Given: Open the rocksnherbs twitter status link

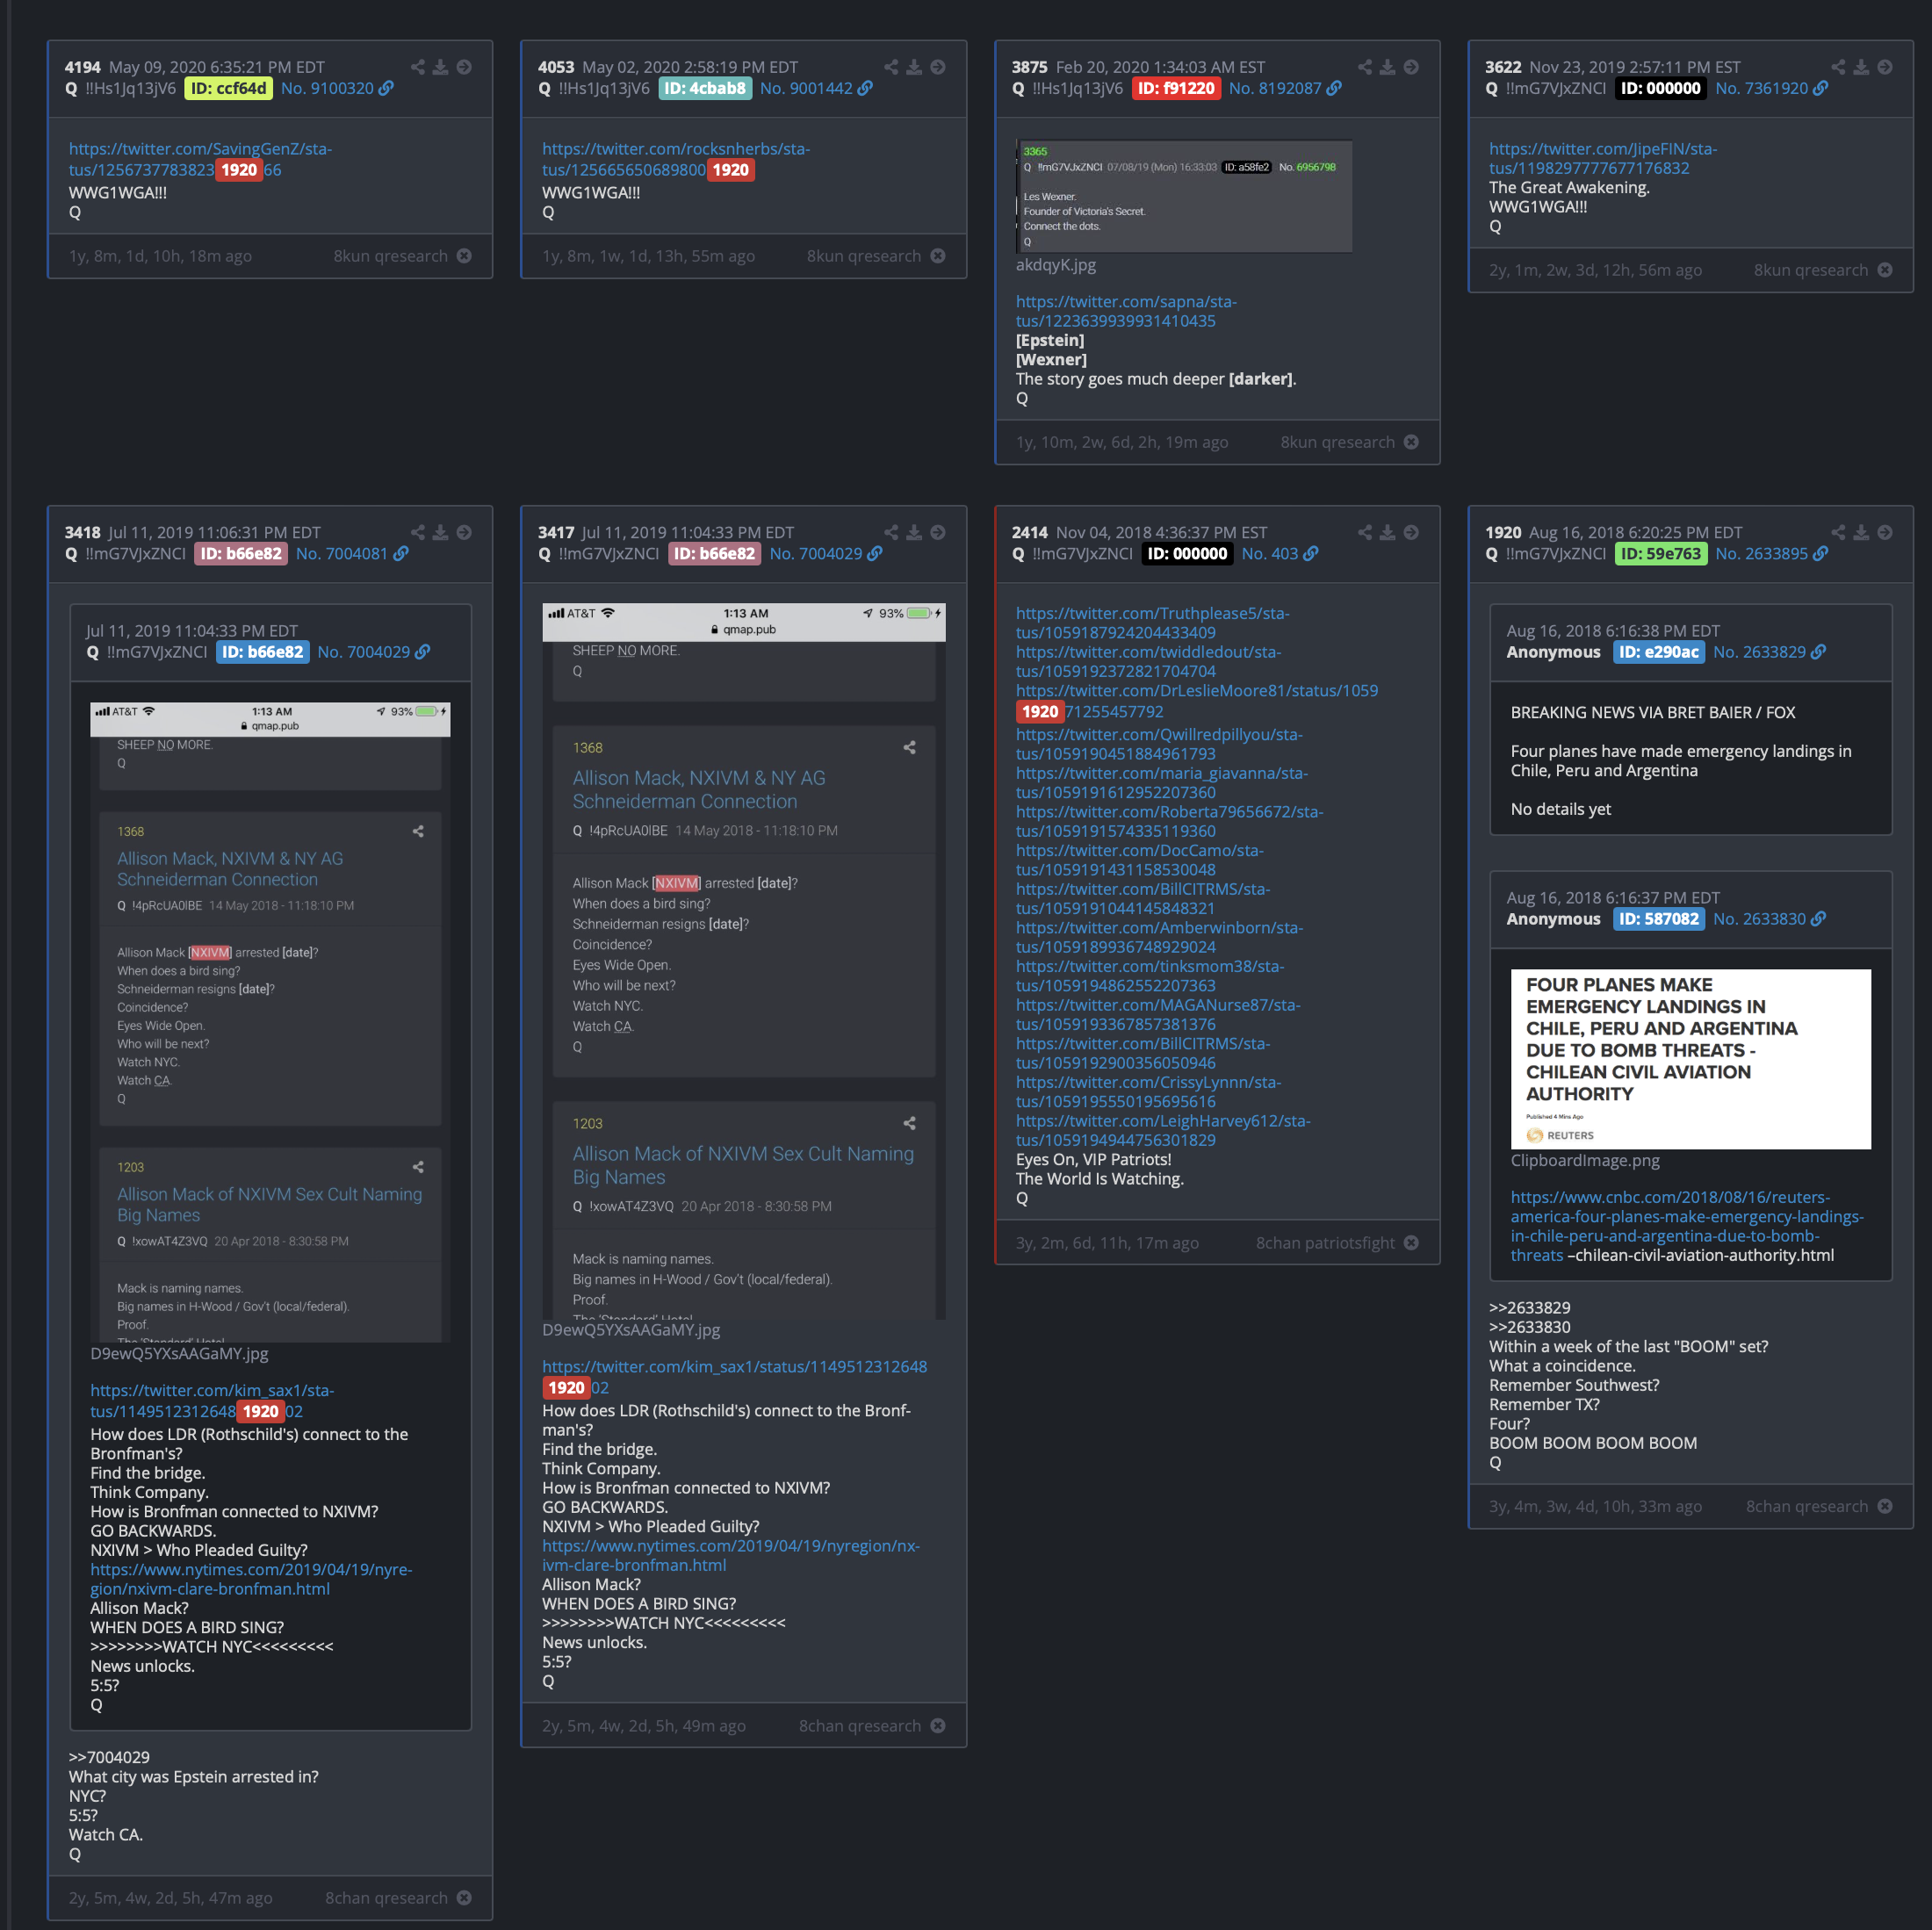Looking at the screenshot, I should pos(676,159).
